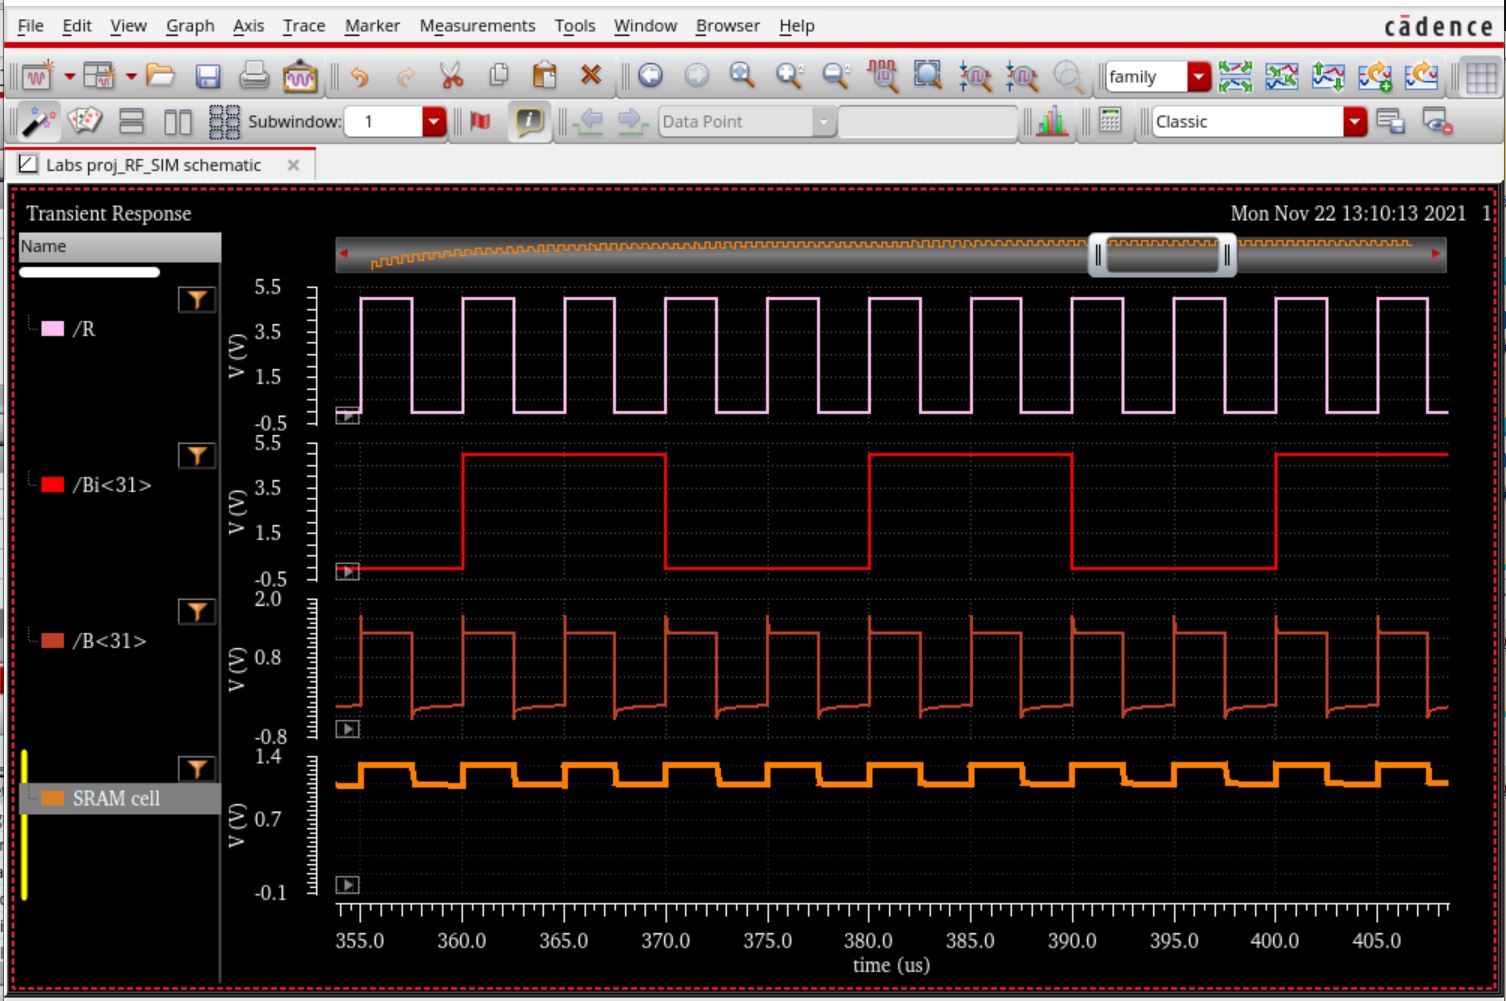The width and height of the screenshot is (1506, 1001).
Task: Click the /Bi<31> red color swatch
Action: click(53, 485)
